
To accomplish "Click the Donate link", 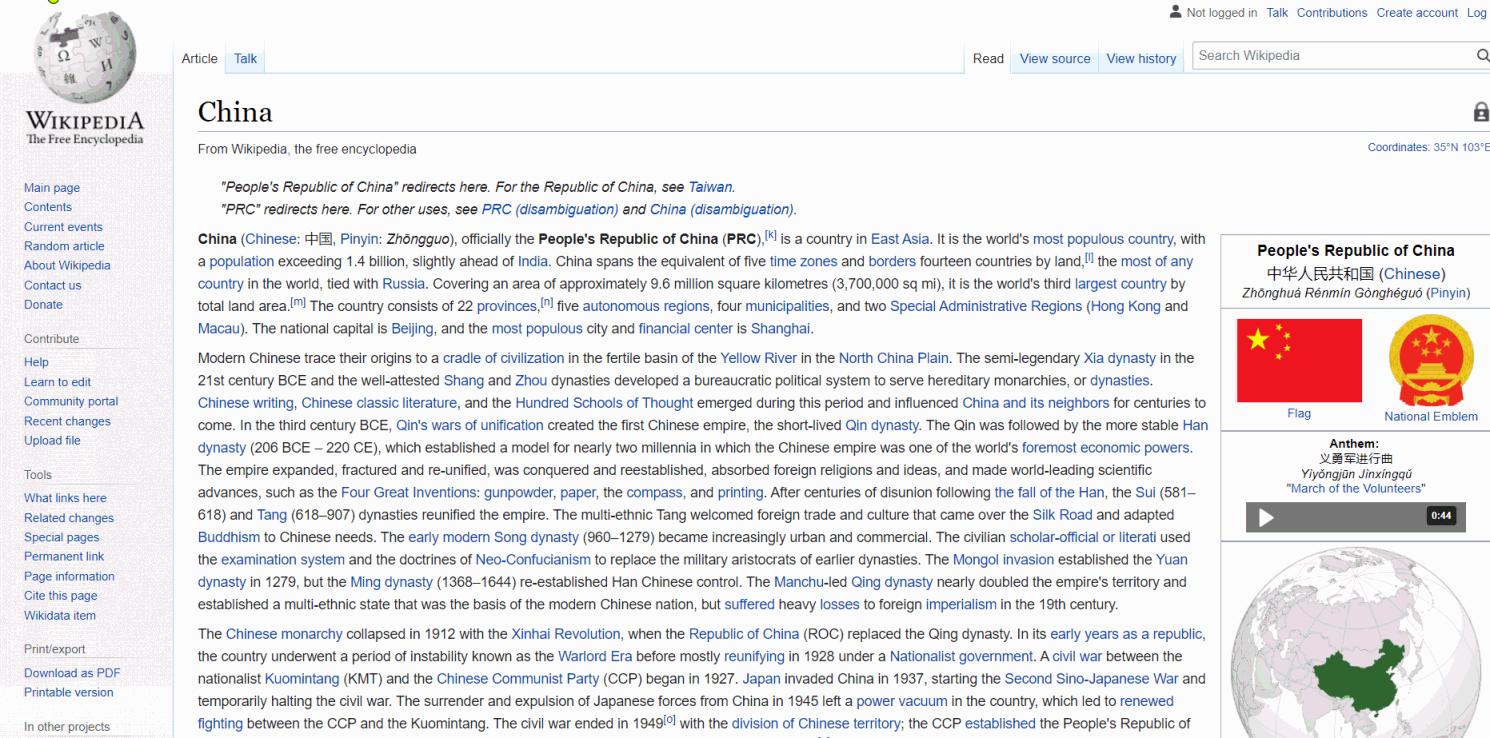I will point(43,305).
